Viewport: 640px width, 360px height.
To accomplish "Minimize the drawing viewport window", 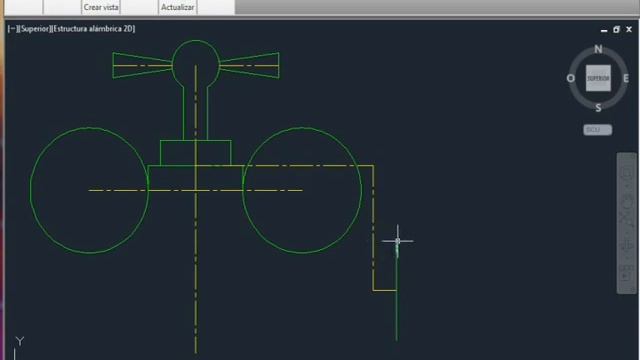I will click(x=604, y=30).
